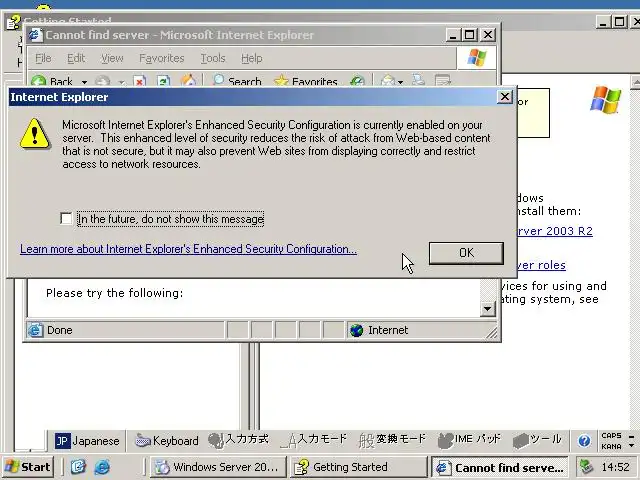Open the 'ver roles' link in Getting Started

coord(541,265)
